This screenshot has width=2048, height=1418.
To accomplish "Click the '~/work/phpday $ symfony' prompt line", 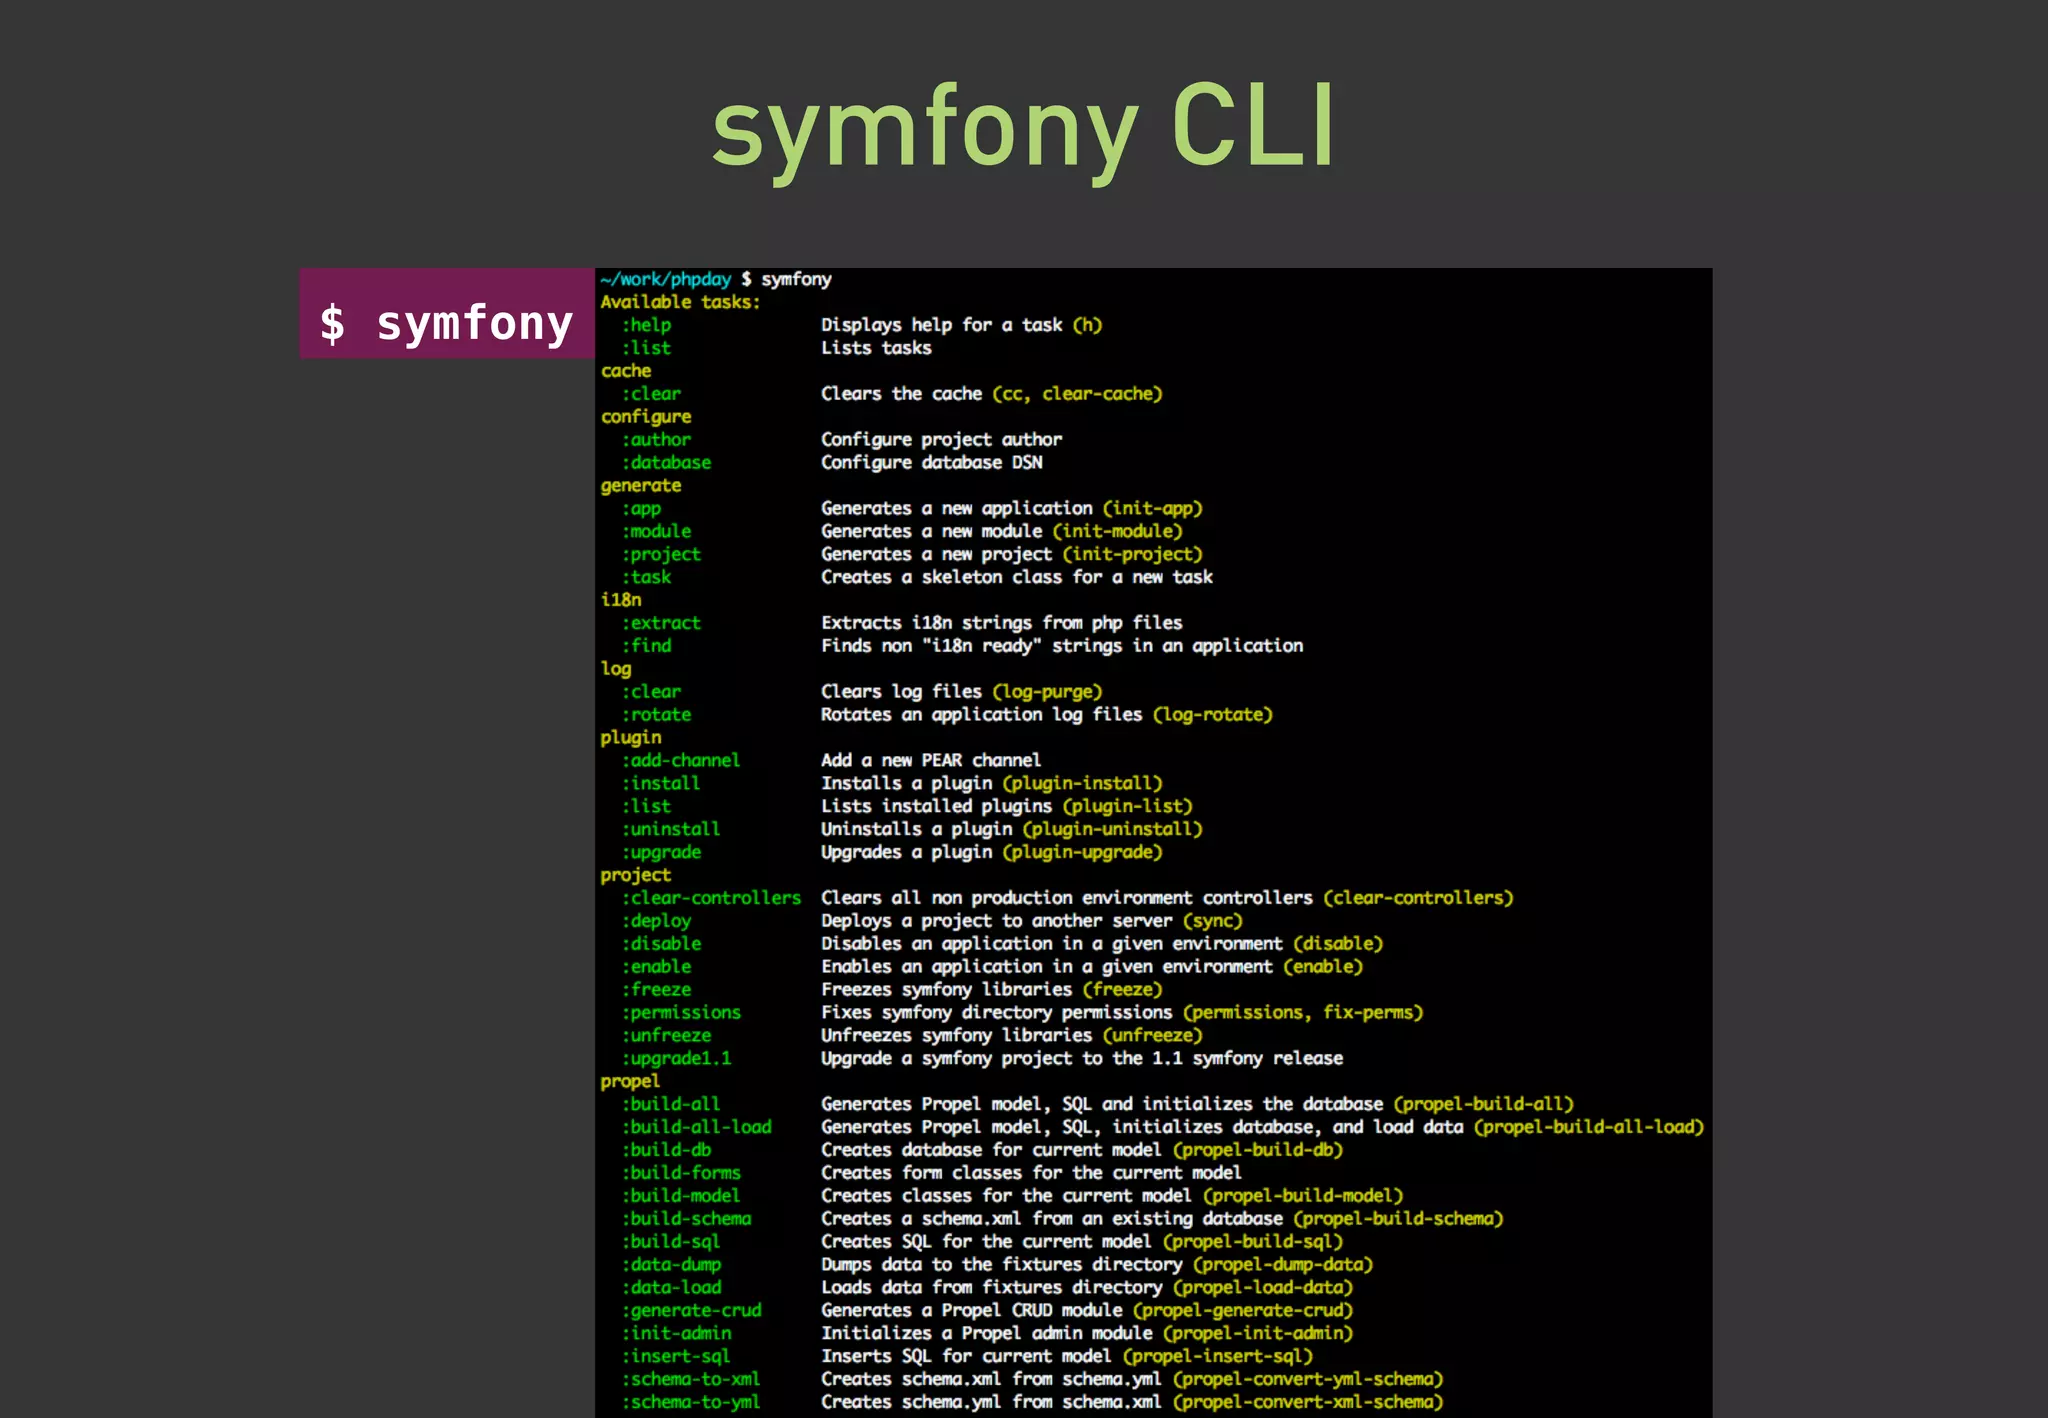I will 716,279.
